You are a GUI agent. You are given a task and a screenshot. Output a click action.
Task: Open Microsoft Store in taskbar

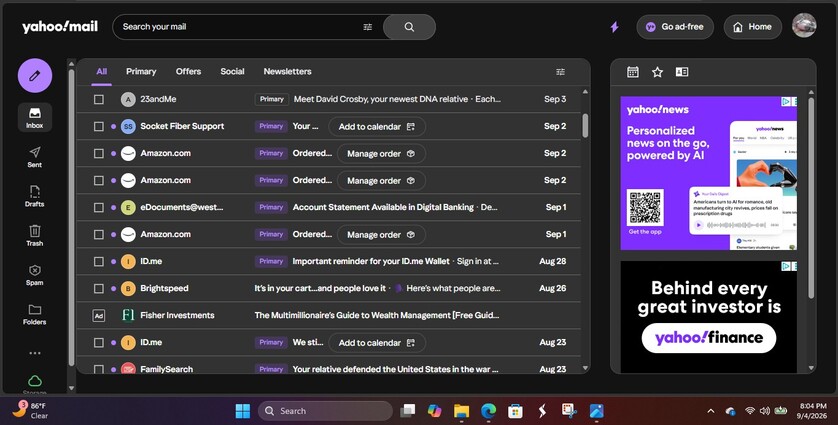tap(515, 411)
